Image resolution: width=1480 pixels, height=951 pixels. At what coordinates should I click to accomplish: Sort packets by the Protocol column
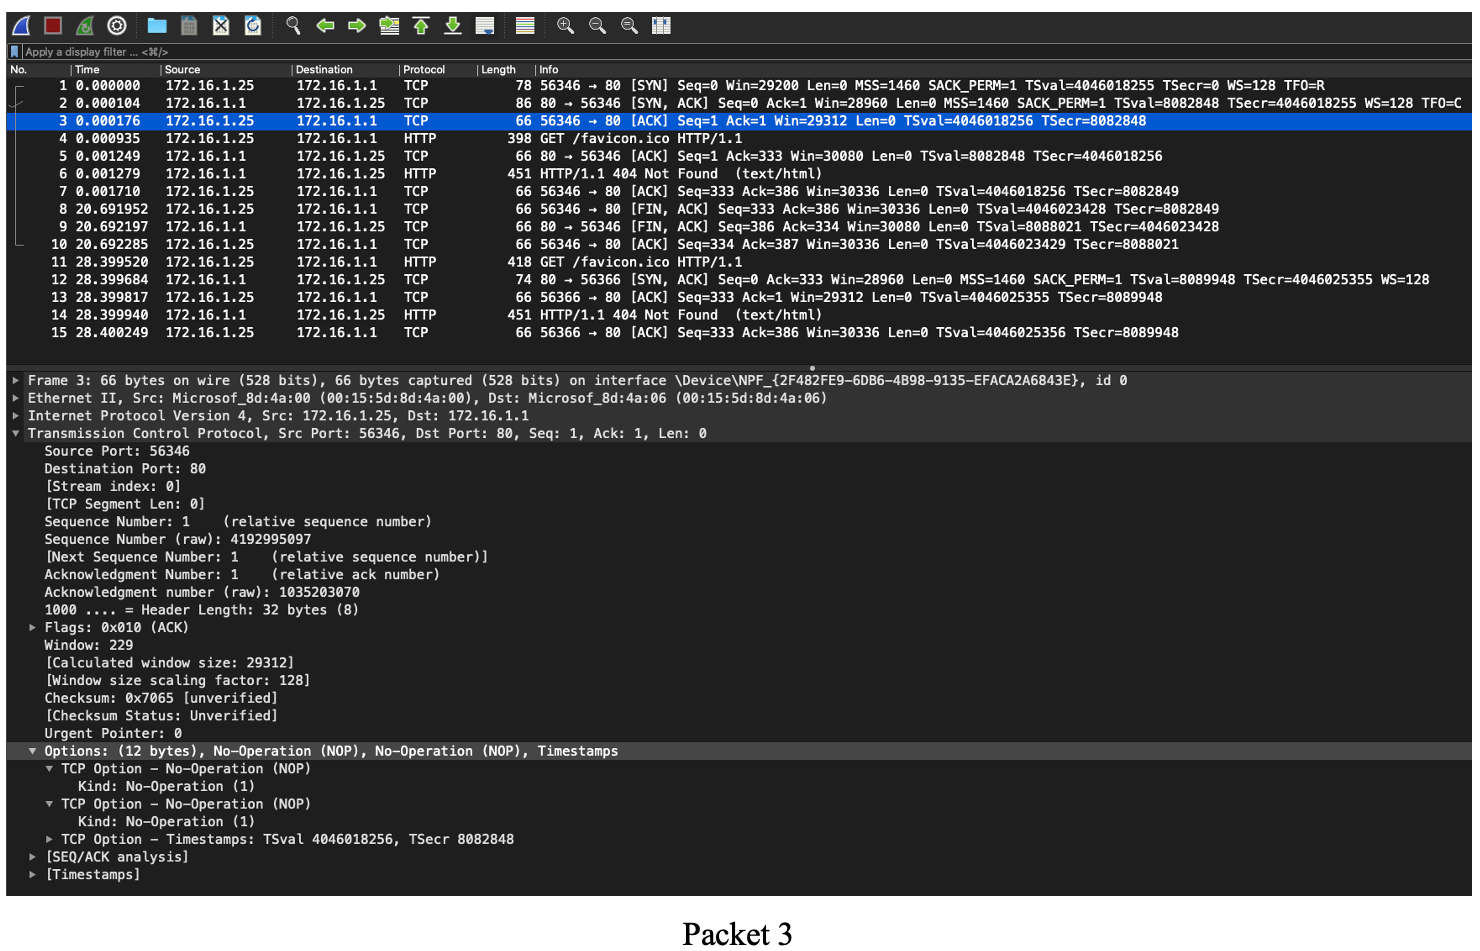point(425,69)
